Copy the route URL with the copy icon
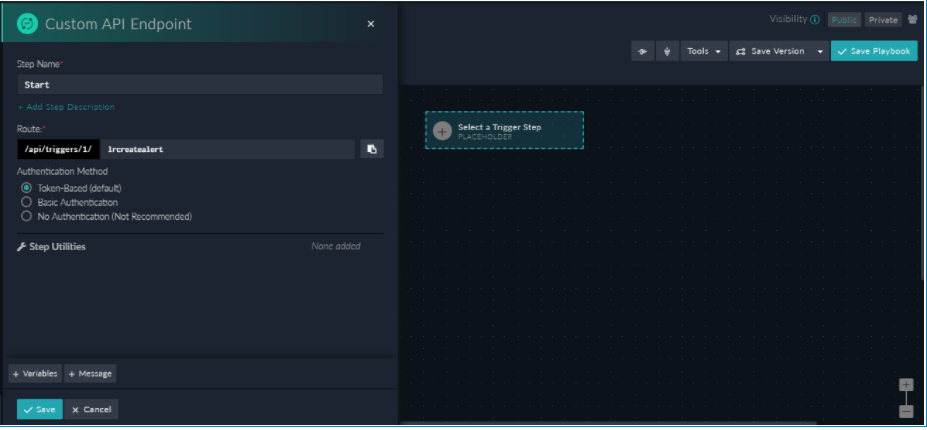927x430 pixels. 371,149
